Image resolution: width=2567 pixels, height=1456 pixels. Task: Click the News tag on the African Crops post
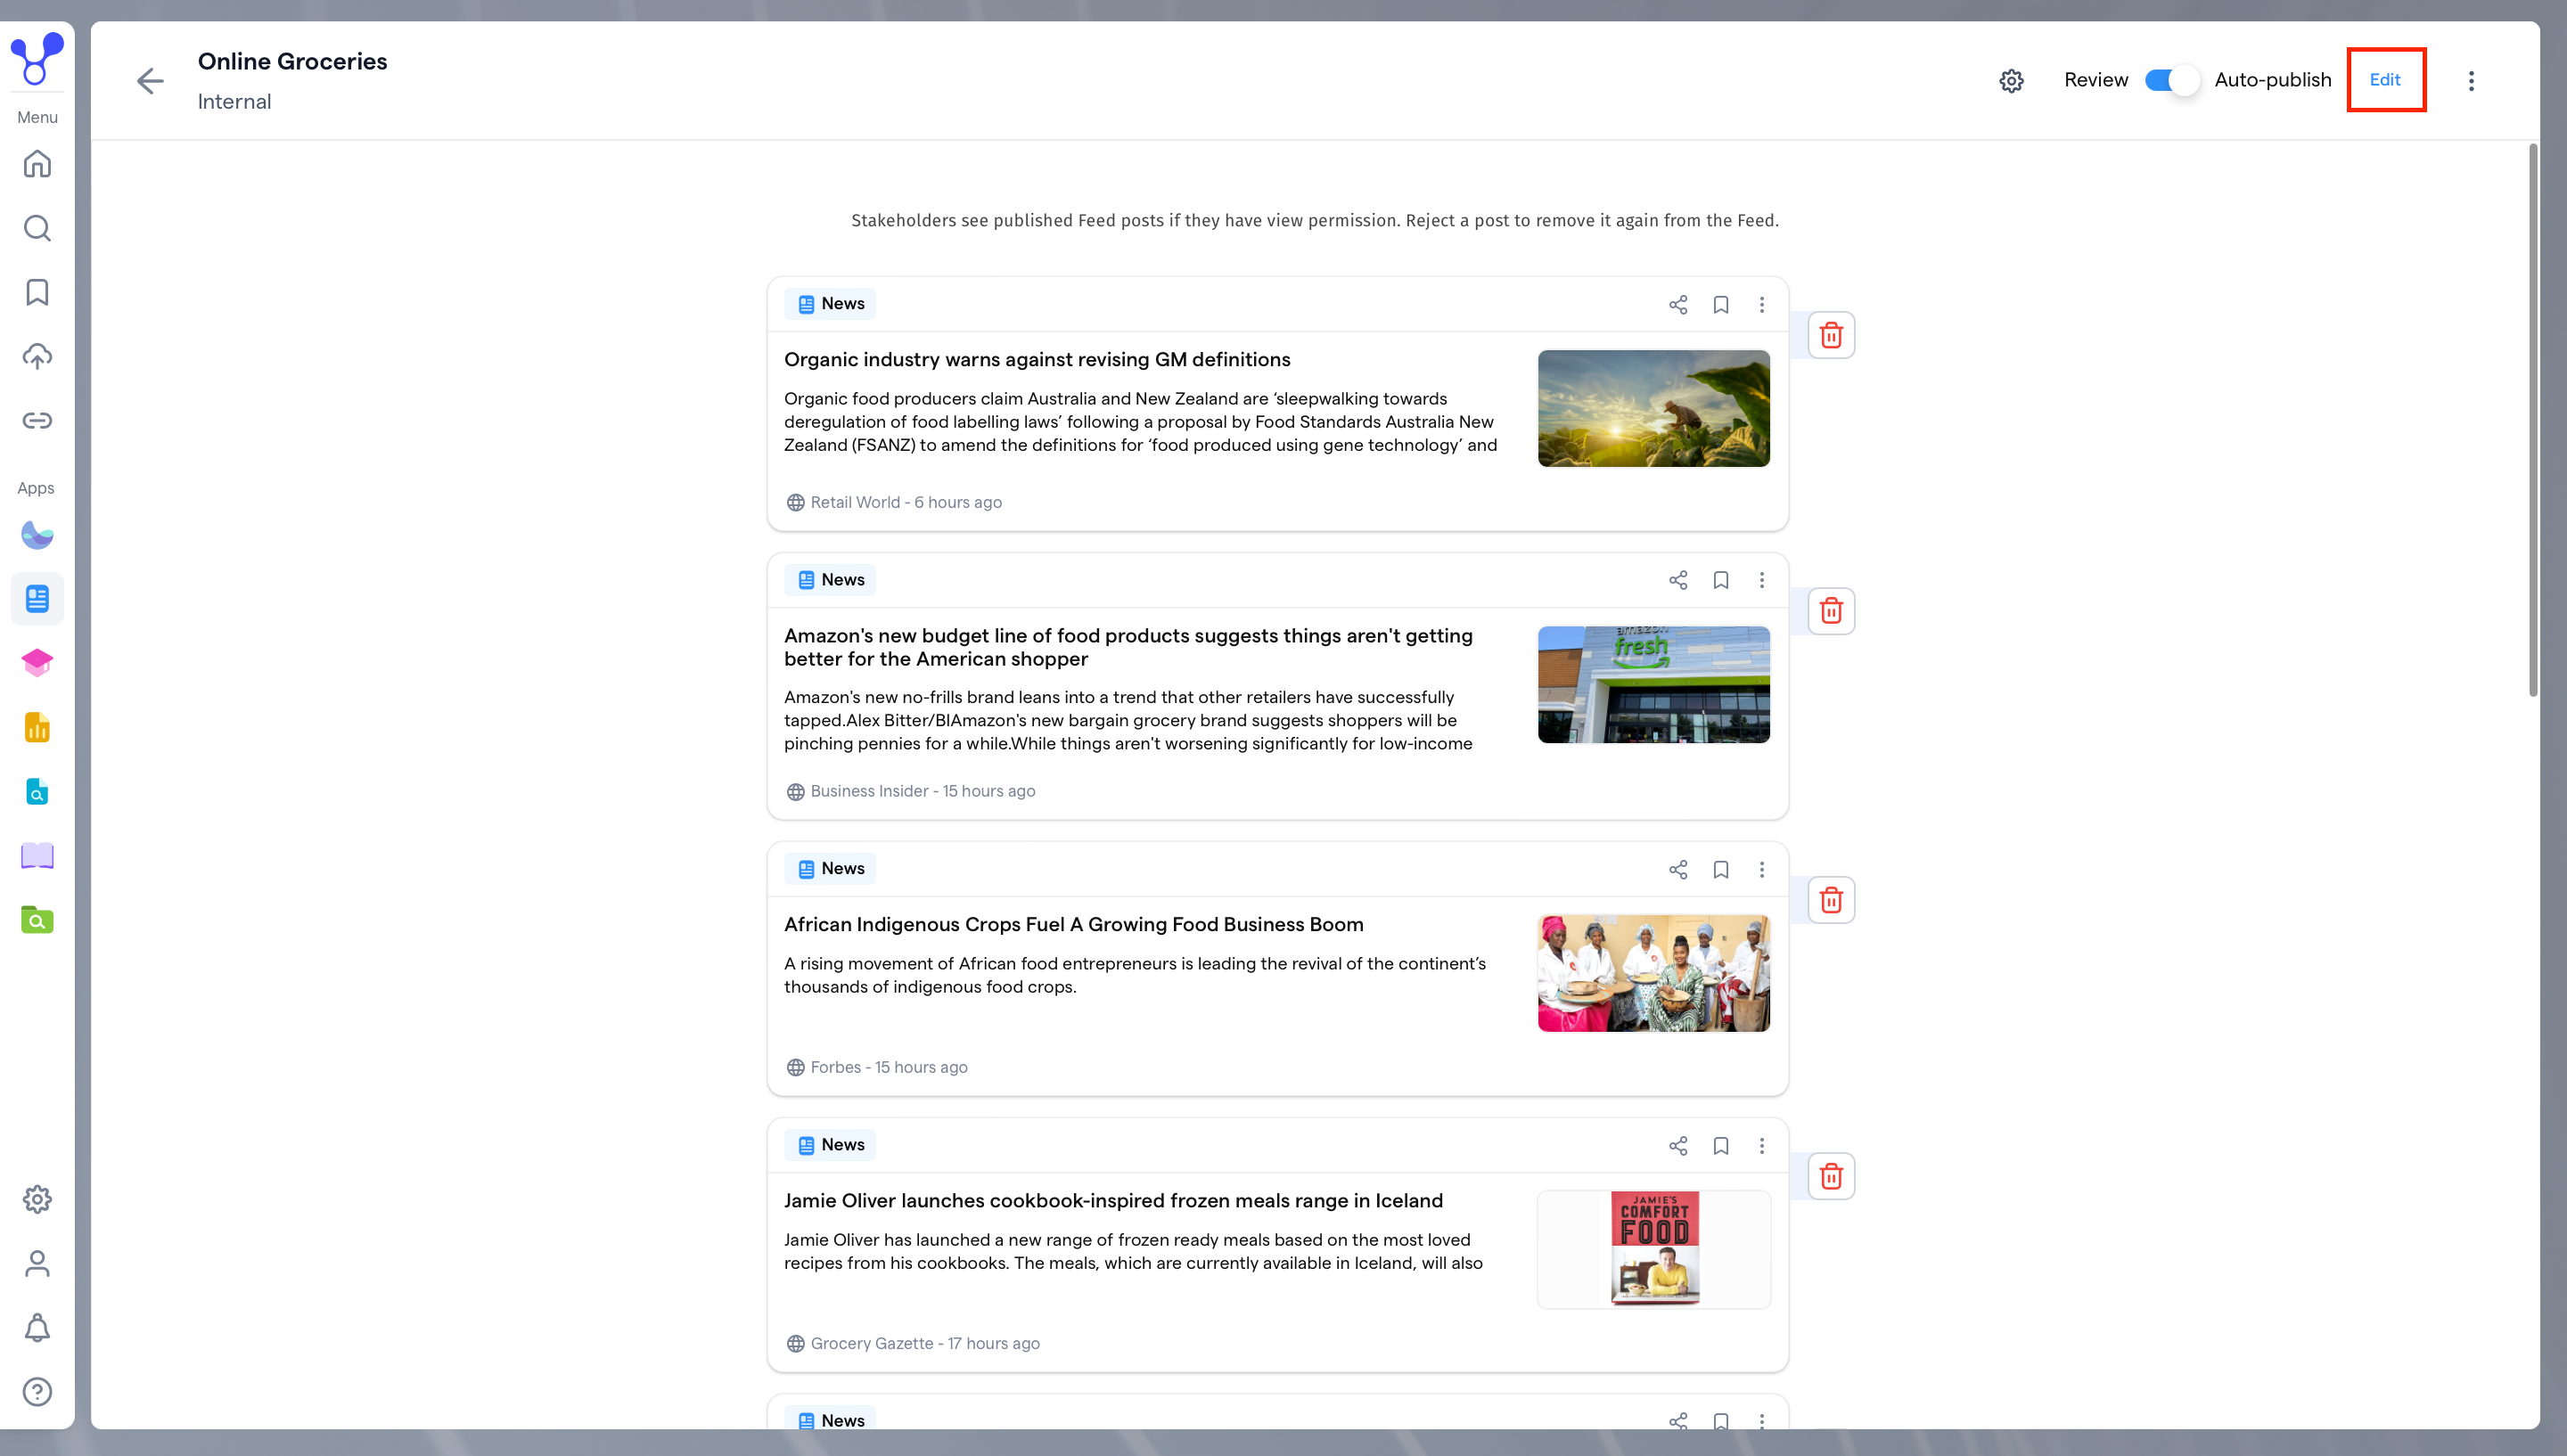[x=830, y=869]
